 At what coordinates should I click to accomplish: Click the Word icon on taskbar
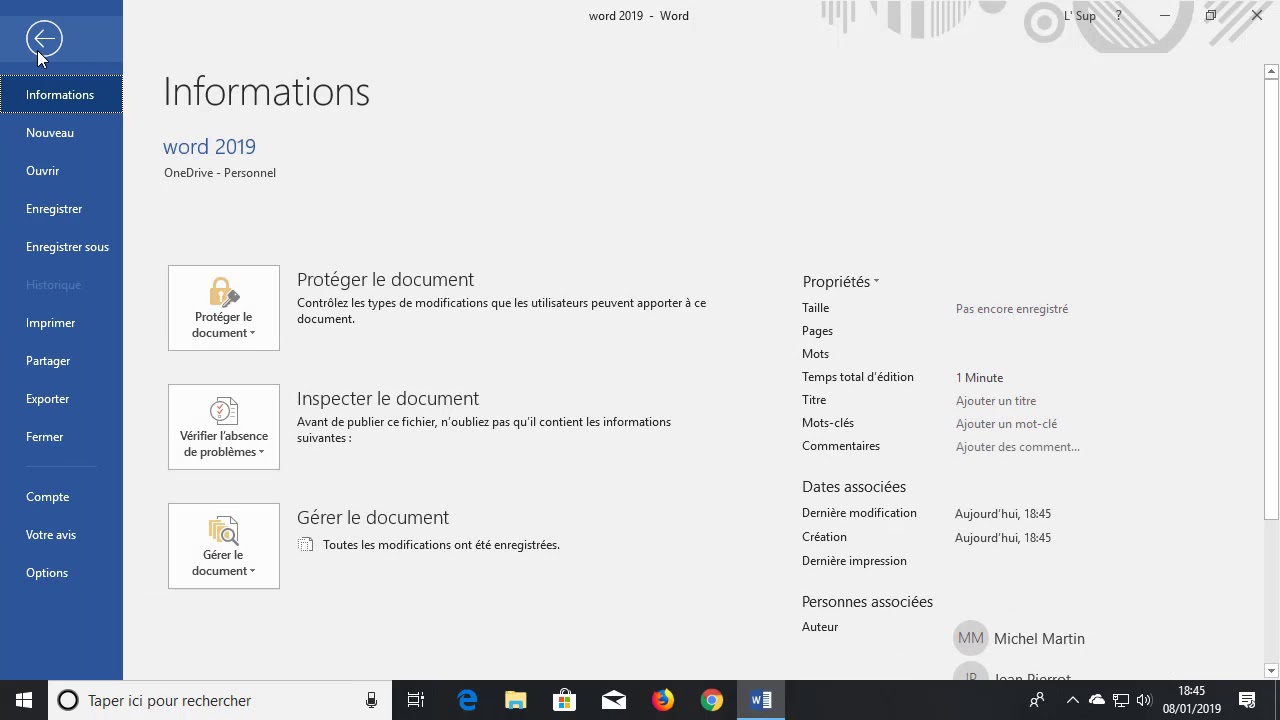tap(761, 701)
